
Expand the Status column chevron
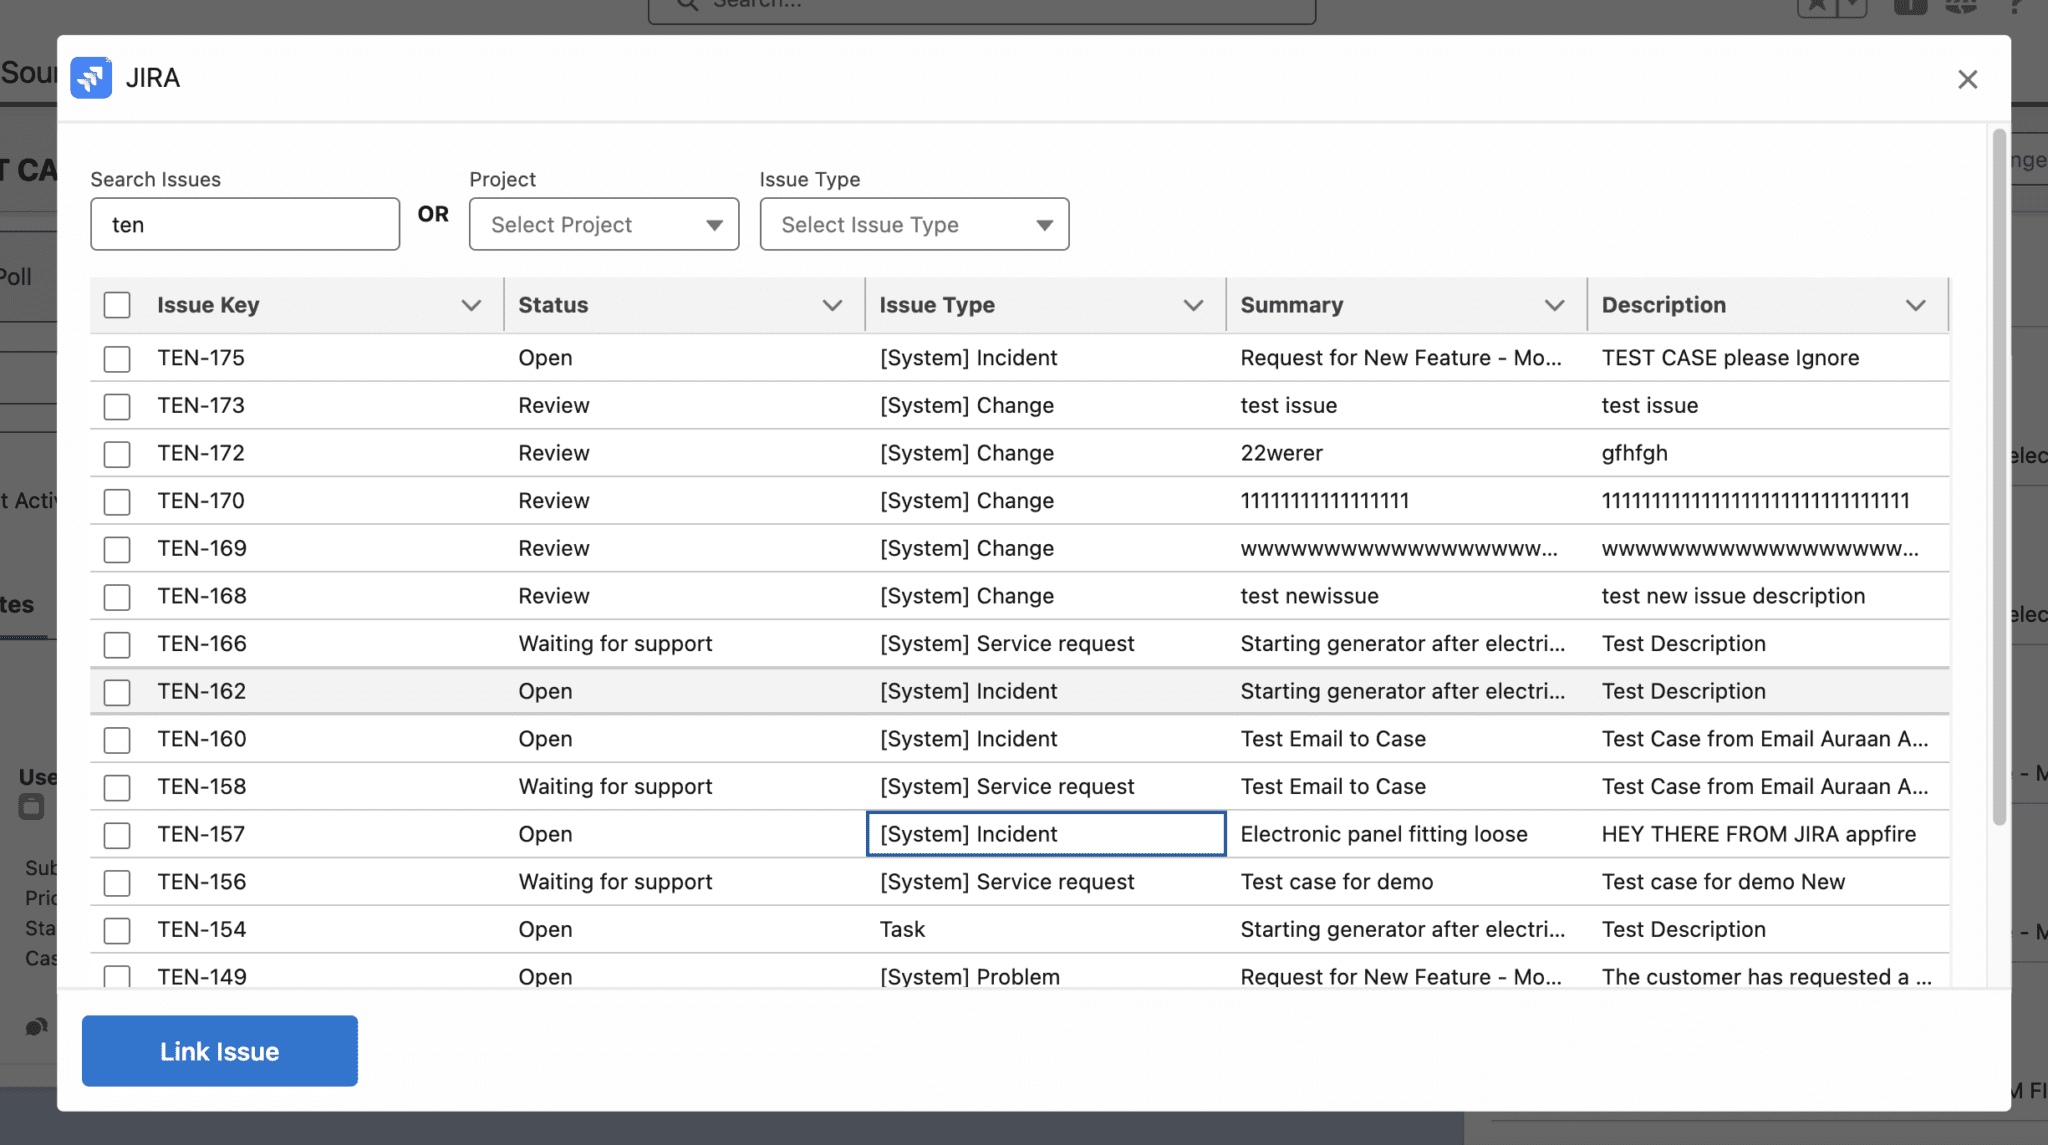[x=833, y=305]
